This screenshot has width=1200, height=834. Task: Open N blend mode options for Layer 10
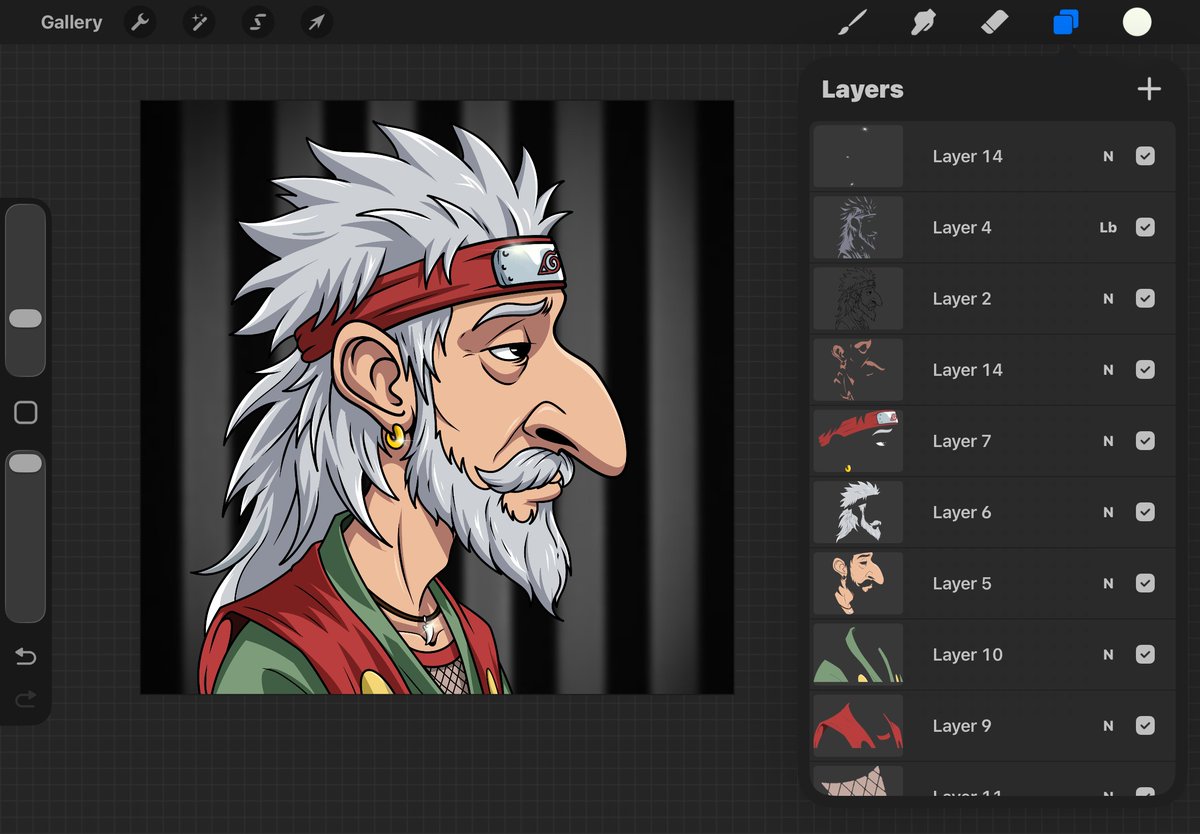point(1108,654)
